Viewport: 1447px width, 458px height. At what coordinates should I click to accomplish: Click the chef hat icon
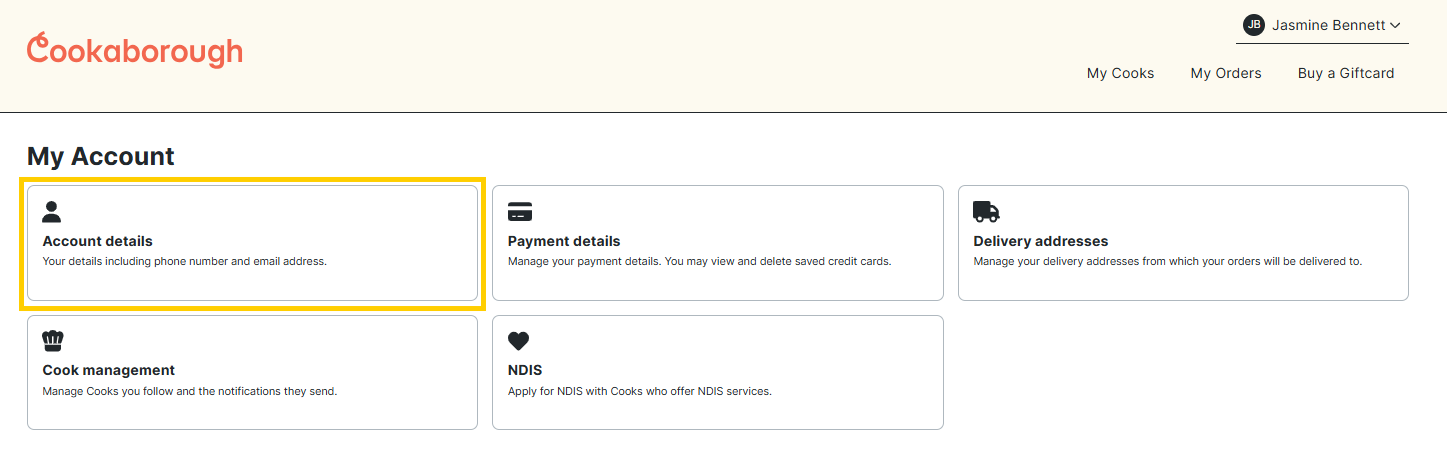(x=53, y=341)
